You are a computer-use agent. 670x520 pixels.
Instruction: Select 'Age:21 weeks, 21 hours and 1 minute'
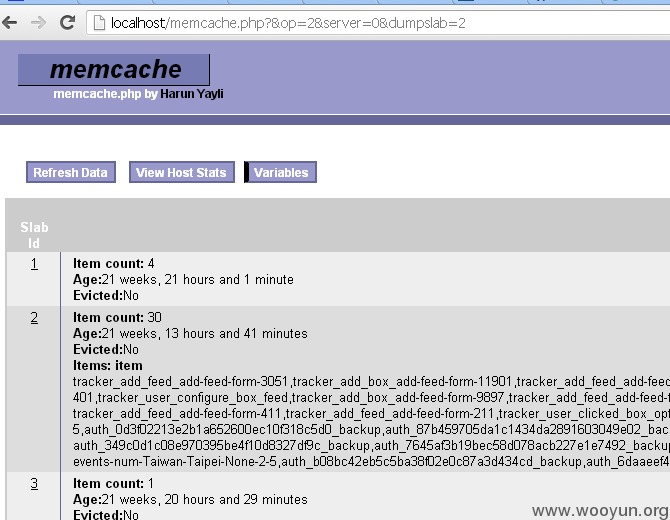[x=183, y=279]
